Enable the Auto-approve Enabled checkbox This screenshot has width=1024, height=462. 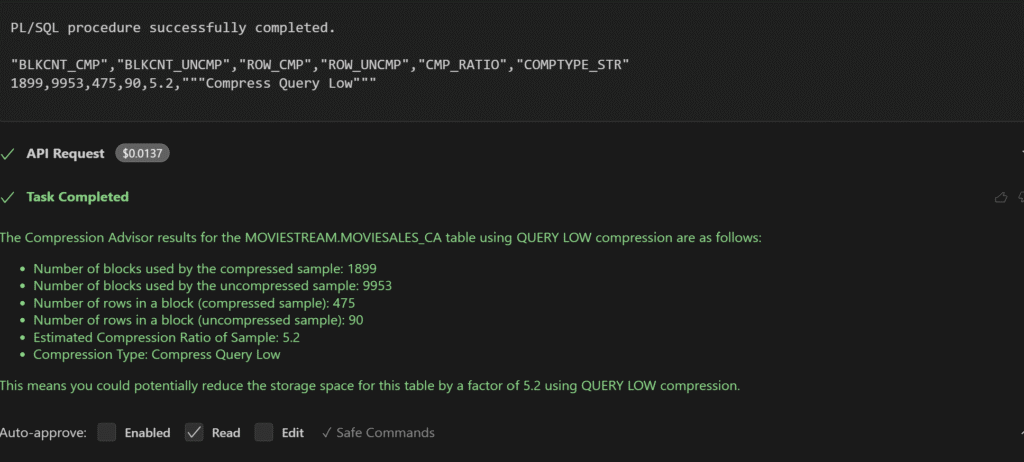107,433
